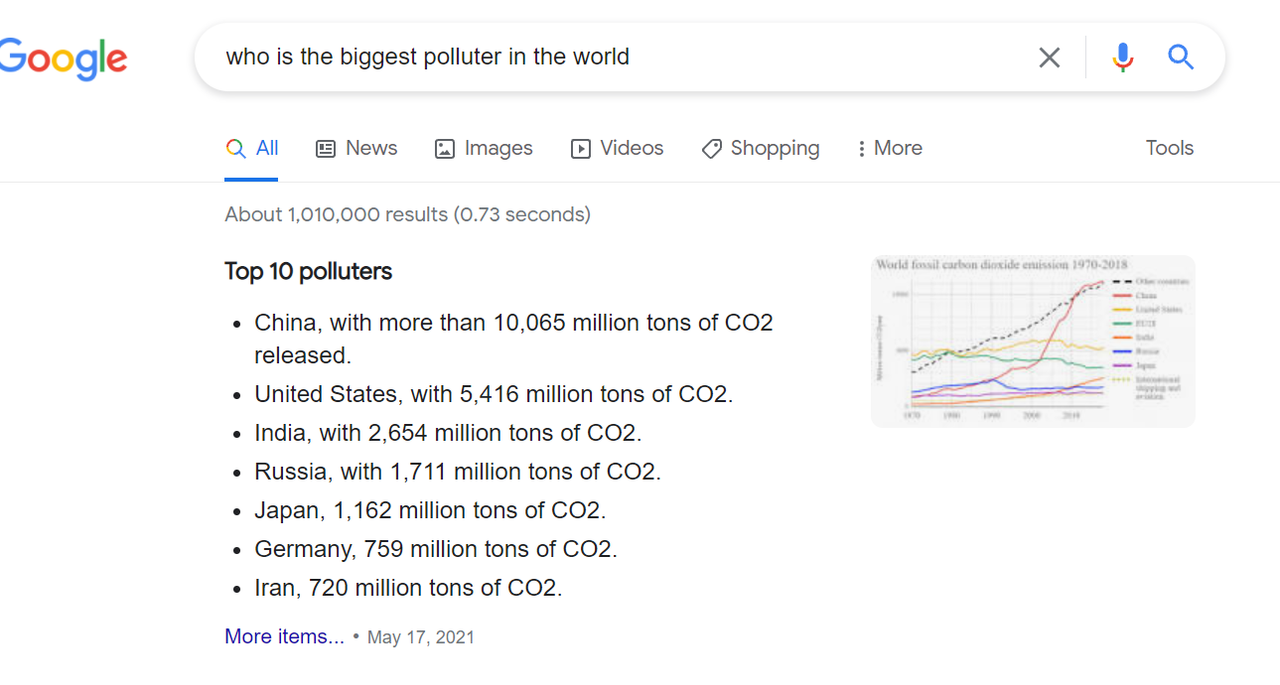This screenshot has width=1280, height=685.
Task: Click the China 10,065 million tons entry
Action: [x=514, y=339]
